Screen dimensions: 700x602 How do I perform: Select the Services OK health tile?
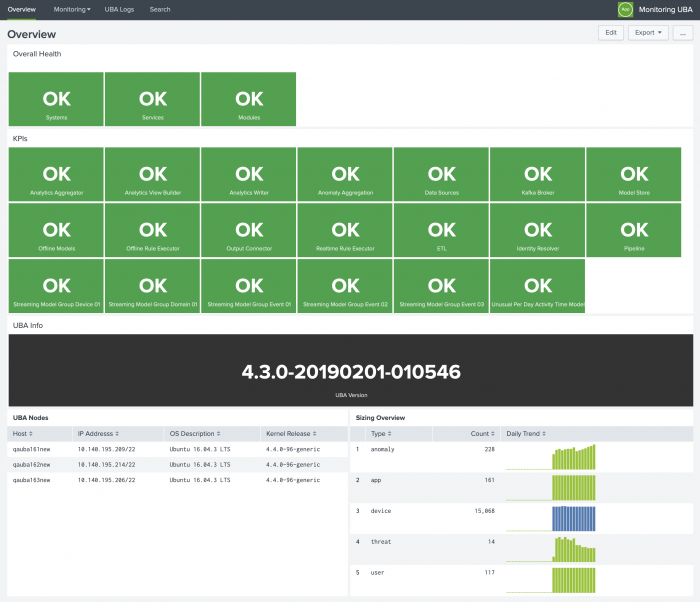pyautogui.click(x=152, y=99)
